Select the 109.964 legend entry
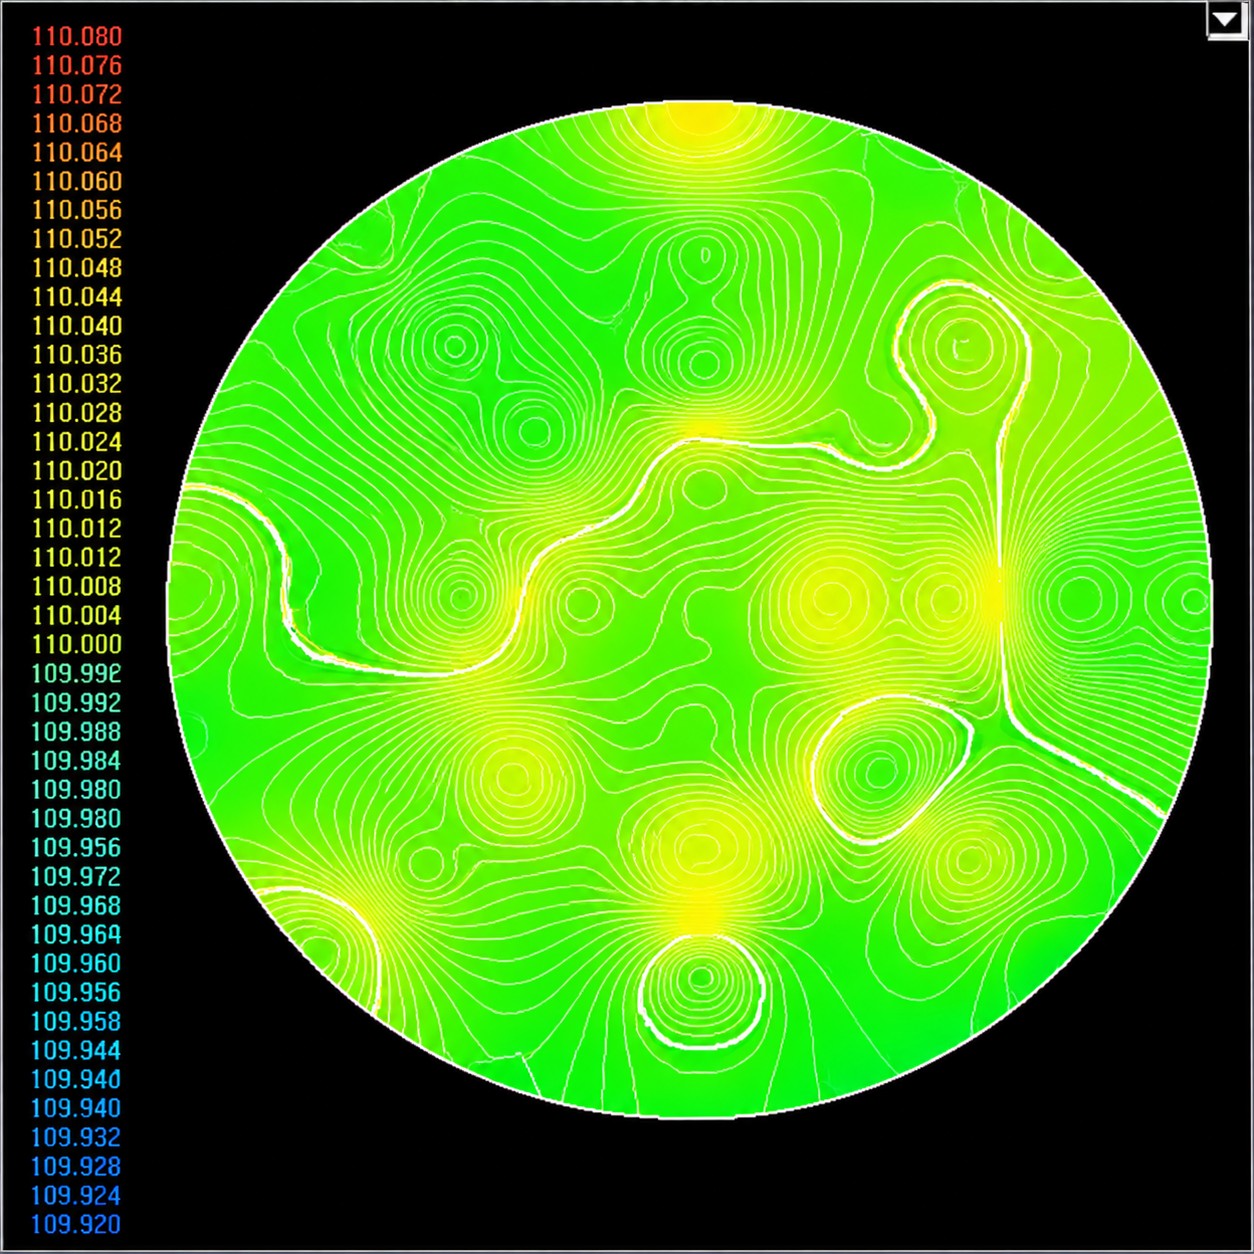The width and height of the screenshot is (1254, 1254). pyautogui.click(x=77, y=935)
